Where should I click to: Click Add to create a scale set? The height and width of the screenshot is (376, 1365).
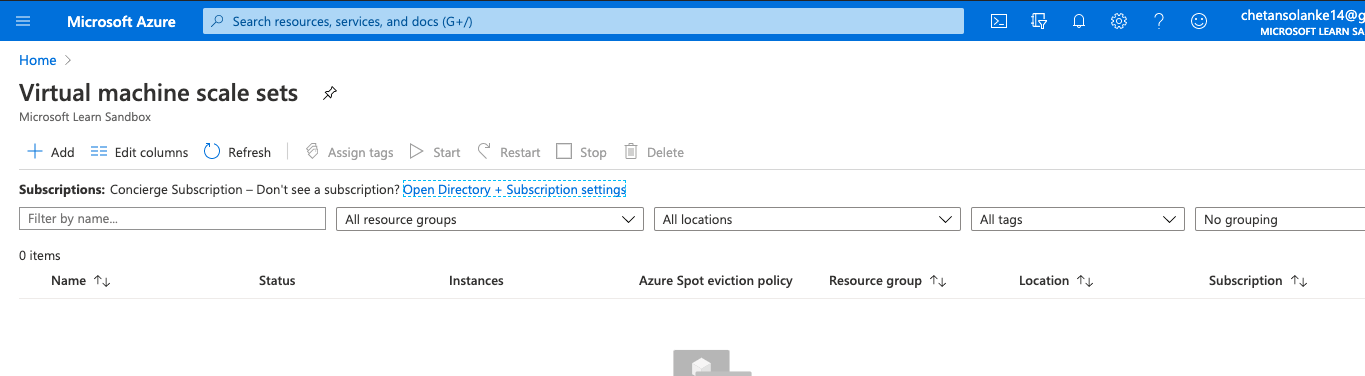(x=50, y=152)
